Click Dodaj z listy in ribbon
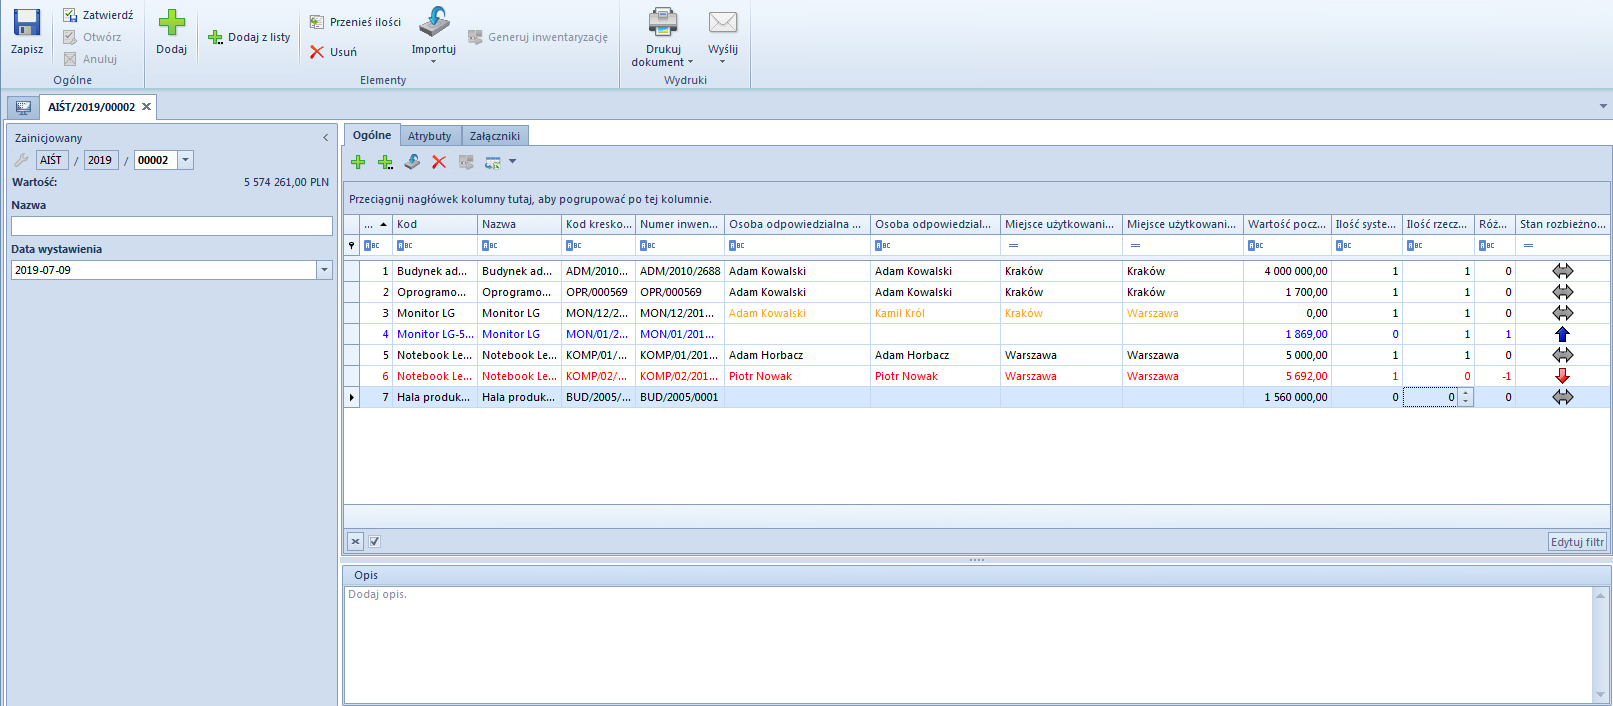 tap(249, 37)
